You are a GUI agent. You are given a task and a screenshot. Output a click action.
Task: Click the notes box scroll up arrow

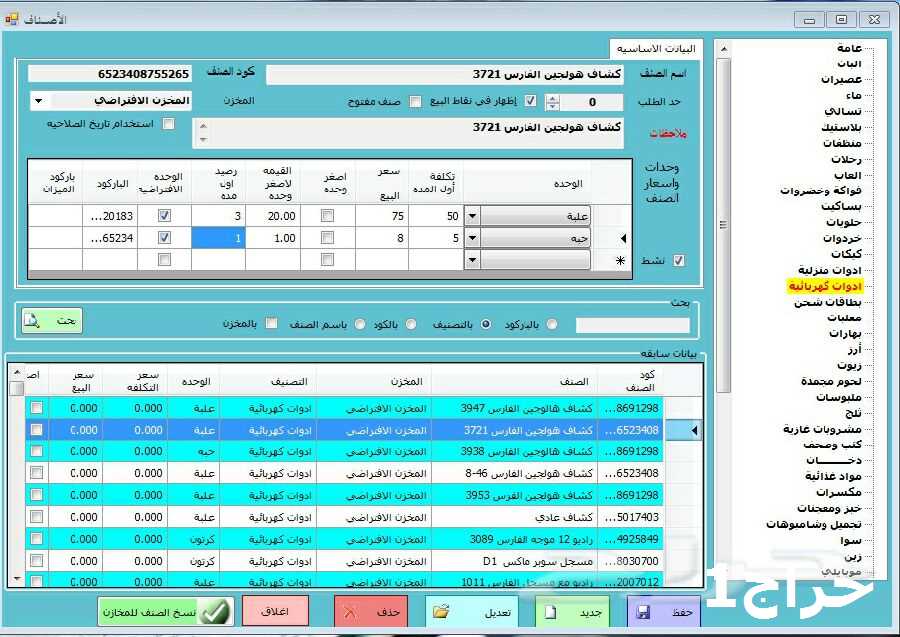[x=203, y=126]
